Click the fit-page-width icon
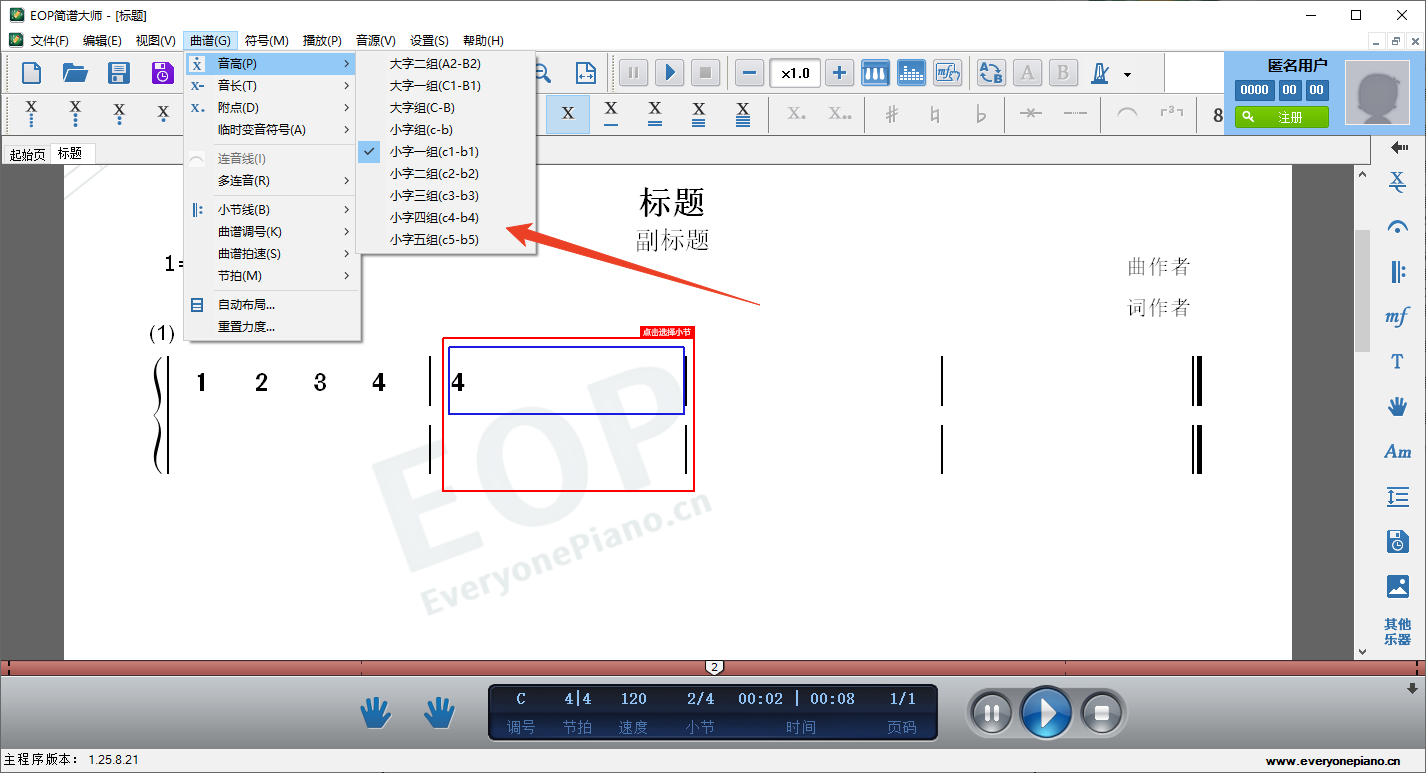Viewport: 1426px width, 773px height. click(585, 73)
